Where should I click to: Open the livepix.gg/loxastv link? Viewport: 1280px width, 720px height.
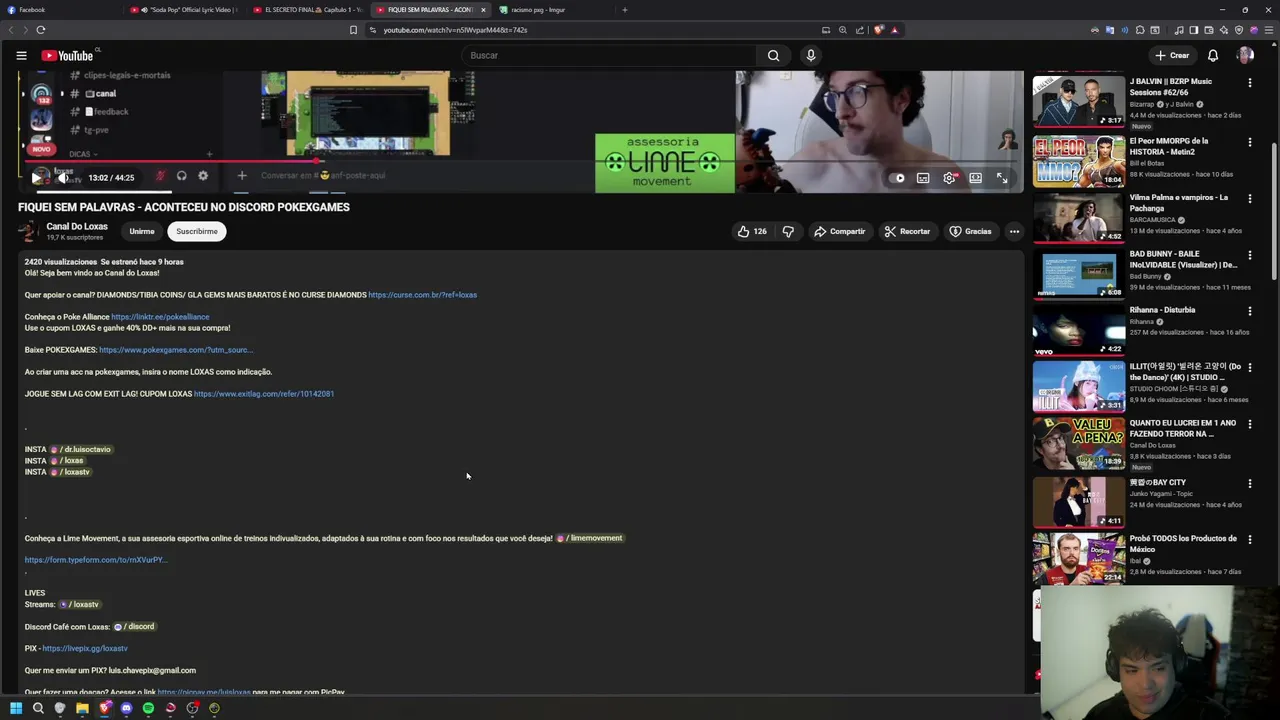click(85, 648)
